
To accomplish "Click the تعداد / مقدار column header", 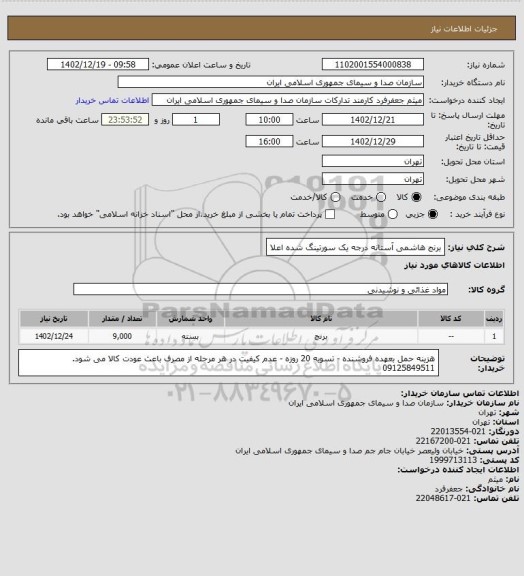I will [x=122, y=318].
